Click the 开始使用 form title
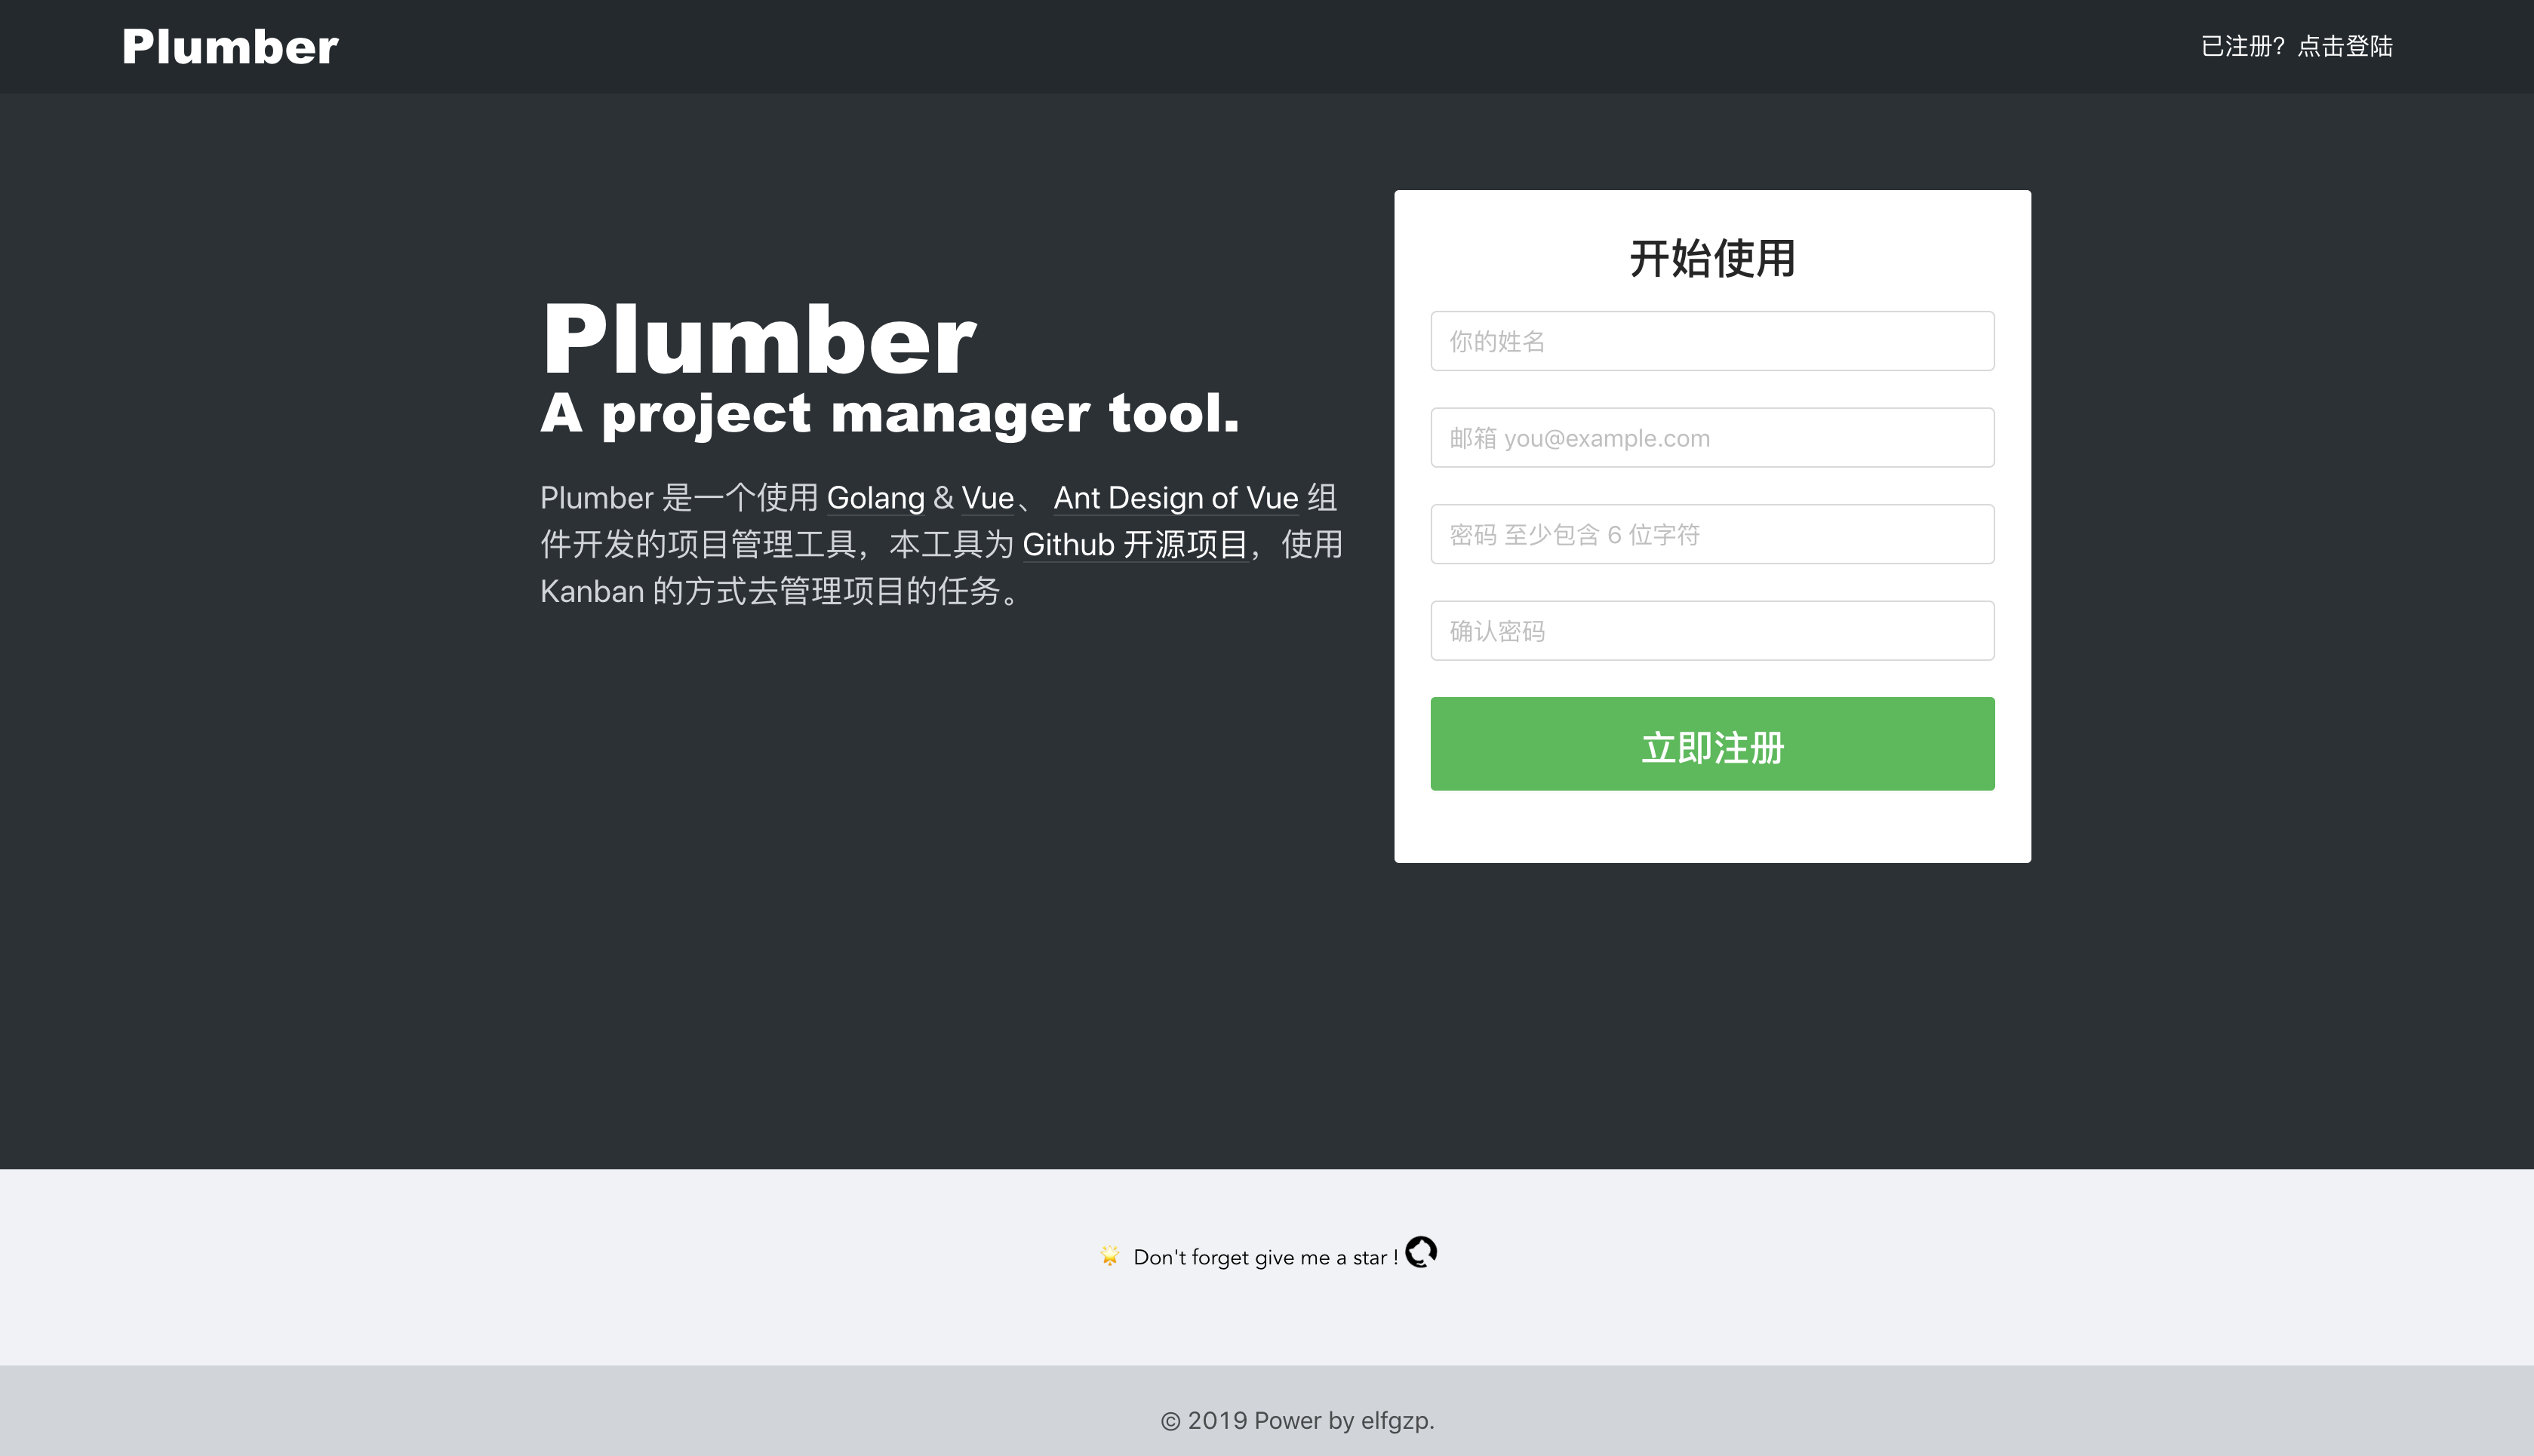The height and width of the screenshot is (1456, 2534). [1712, 259]
